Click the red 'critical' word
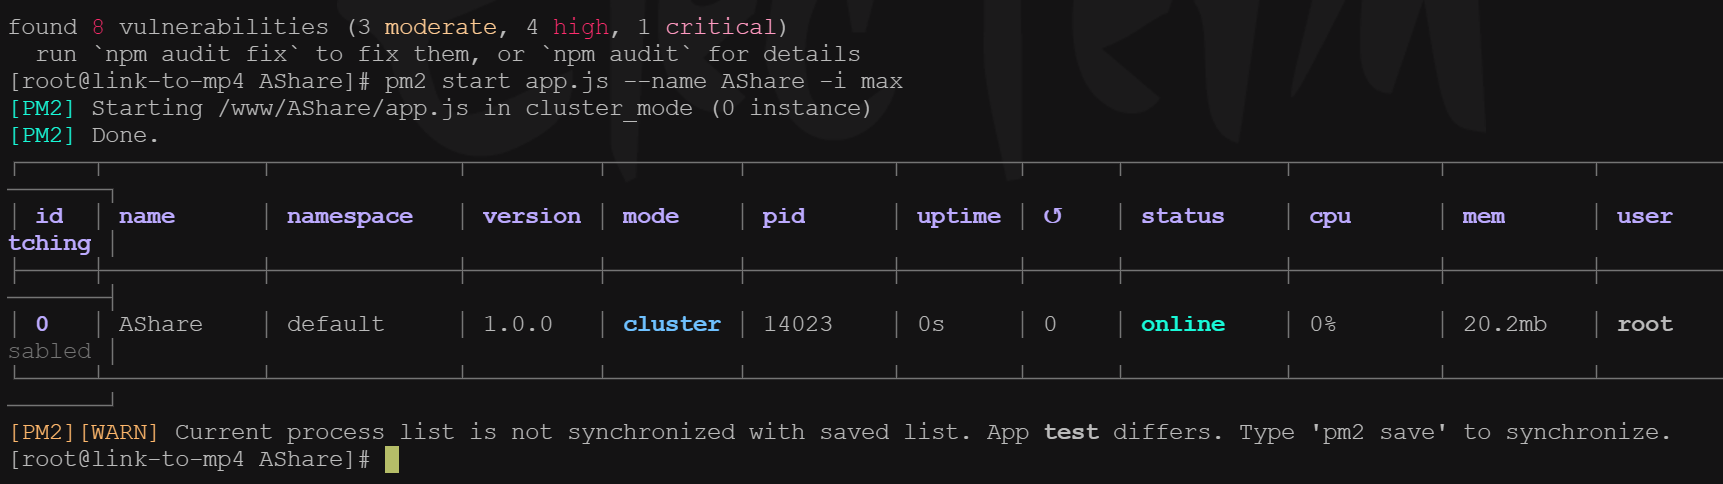 (720, 27)
